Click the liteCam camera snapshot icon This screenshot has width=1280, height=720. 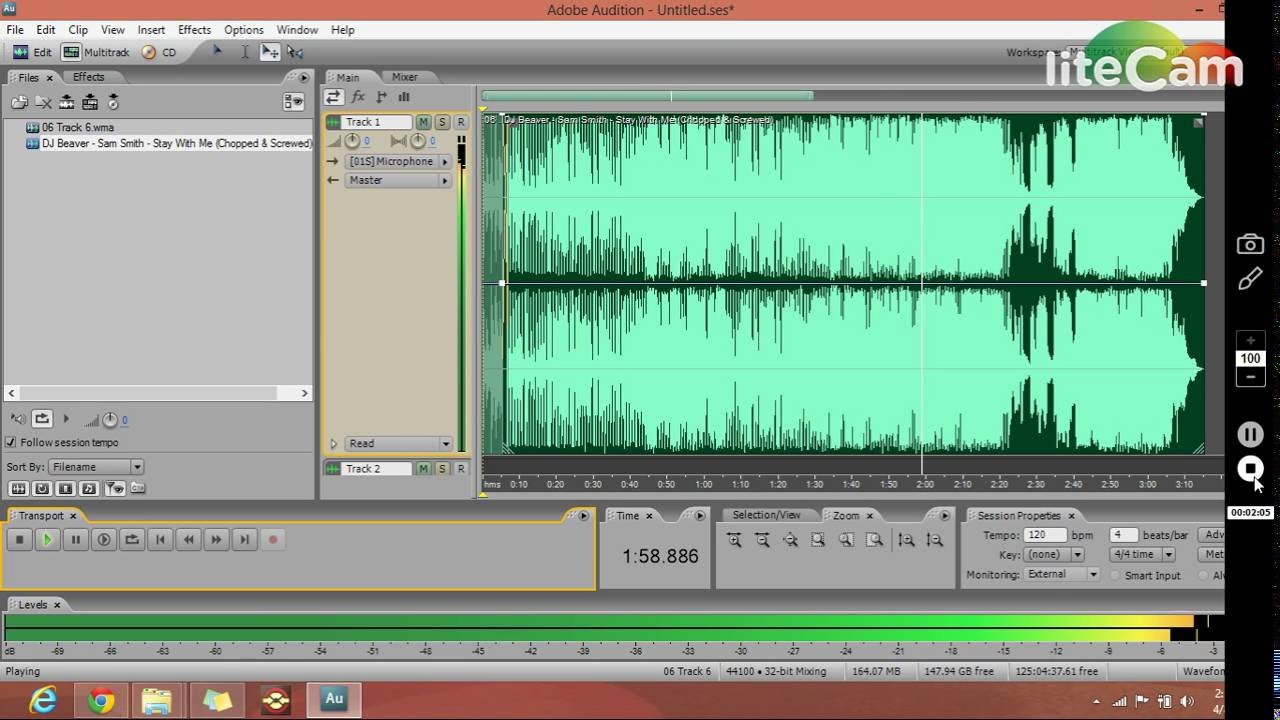1250,244
